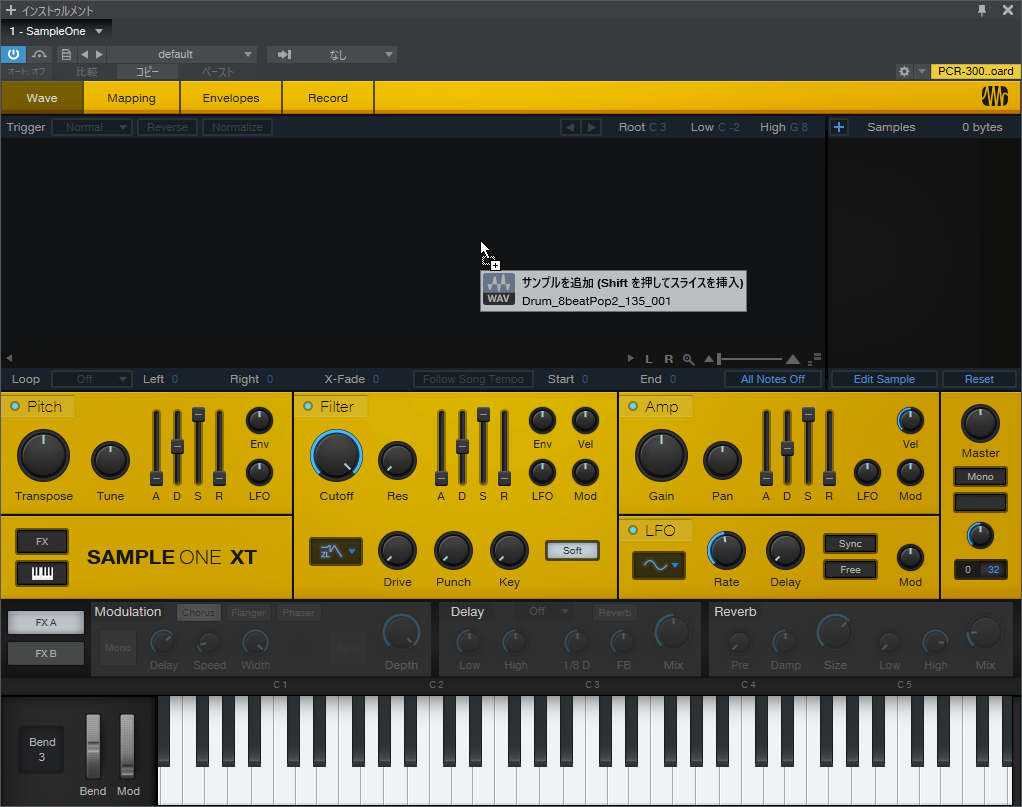Select the FX B tab
1022x807 pixels.
pyautogui.click(x=46, y=653)
